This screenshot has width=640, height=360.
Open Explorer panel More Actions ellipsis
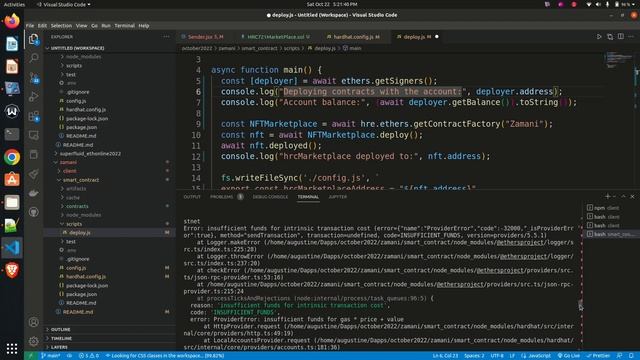(x=166, y=37)
